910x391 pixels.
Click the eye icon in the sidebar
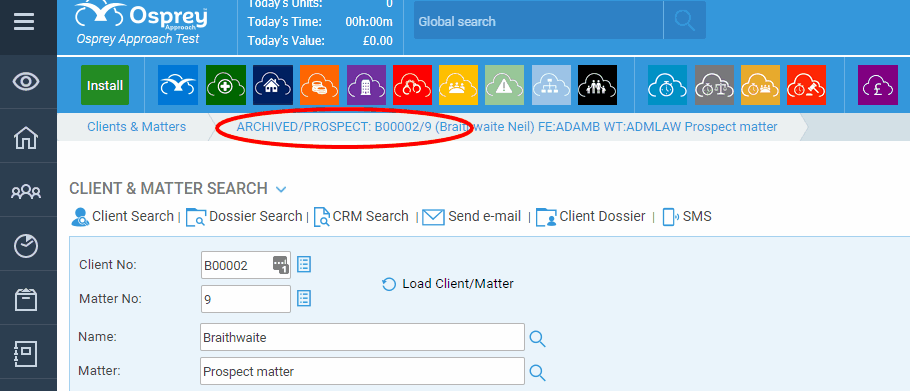tap(26, 81)
